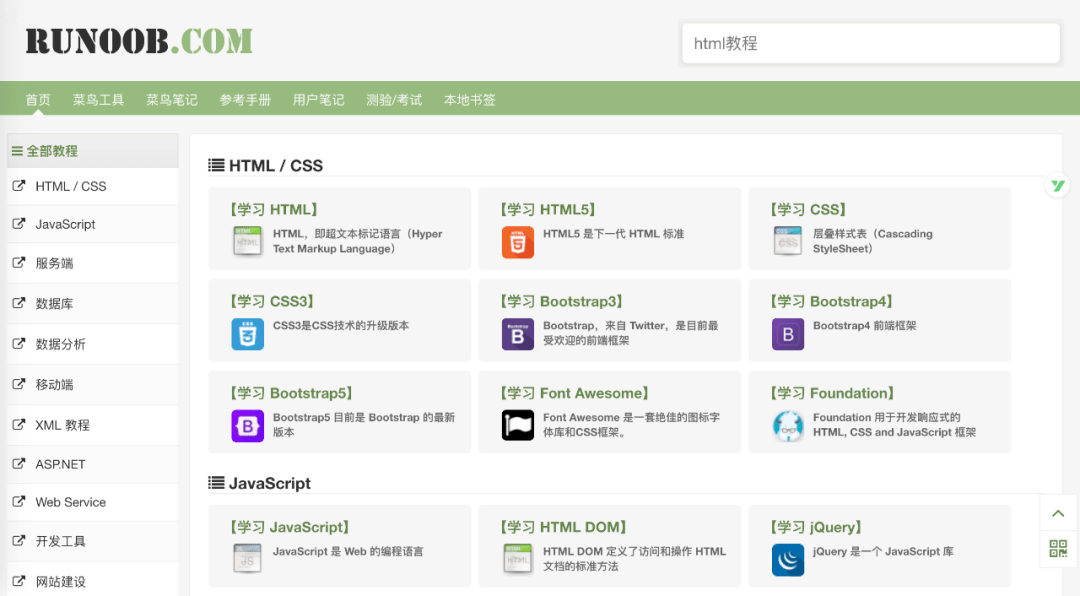
Task: Click the back-to-top arrow button
Action: click(1058, 513)
